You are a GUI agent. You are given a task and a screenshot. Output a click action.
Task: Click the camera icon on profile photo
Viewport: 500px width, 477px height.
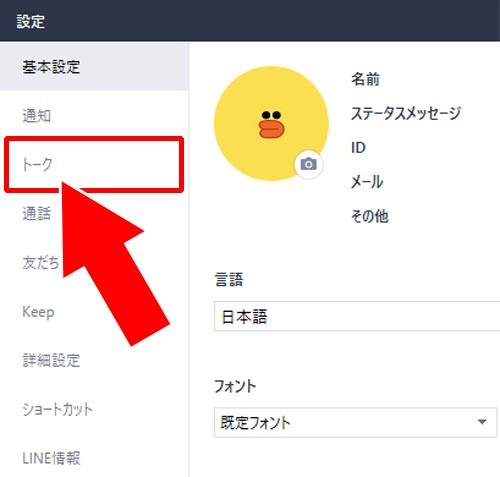coord(309,164)
